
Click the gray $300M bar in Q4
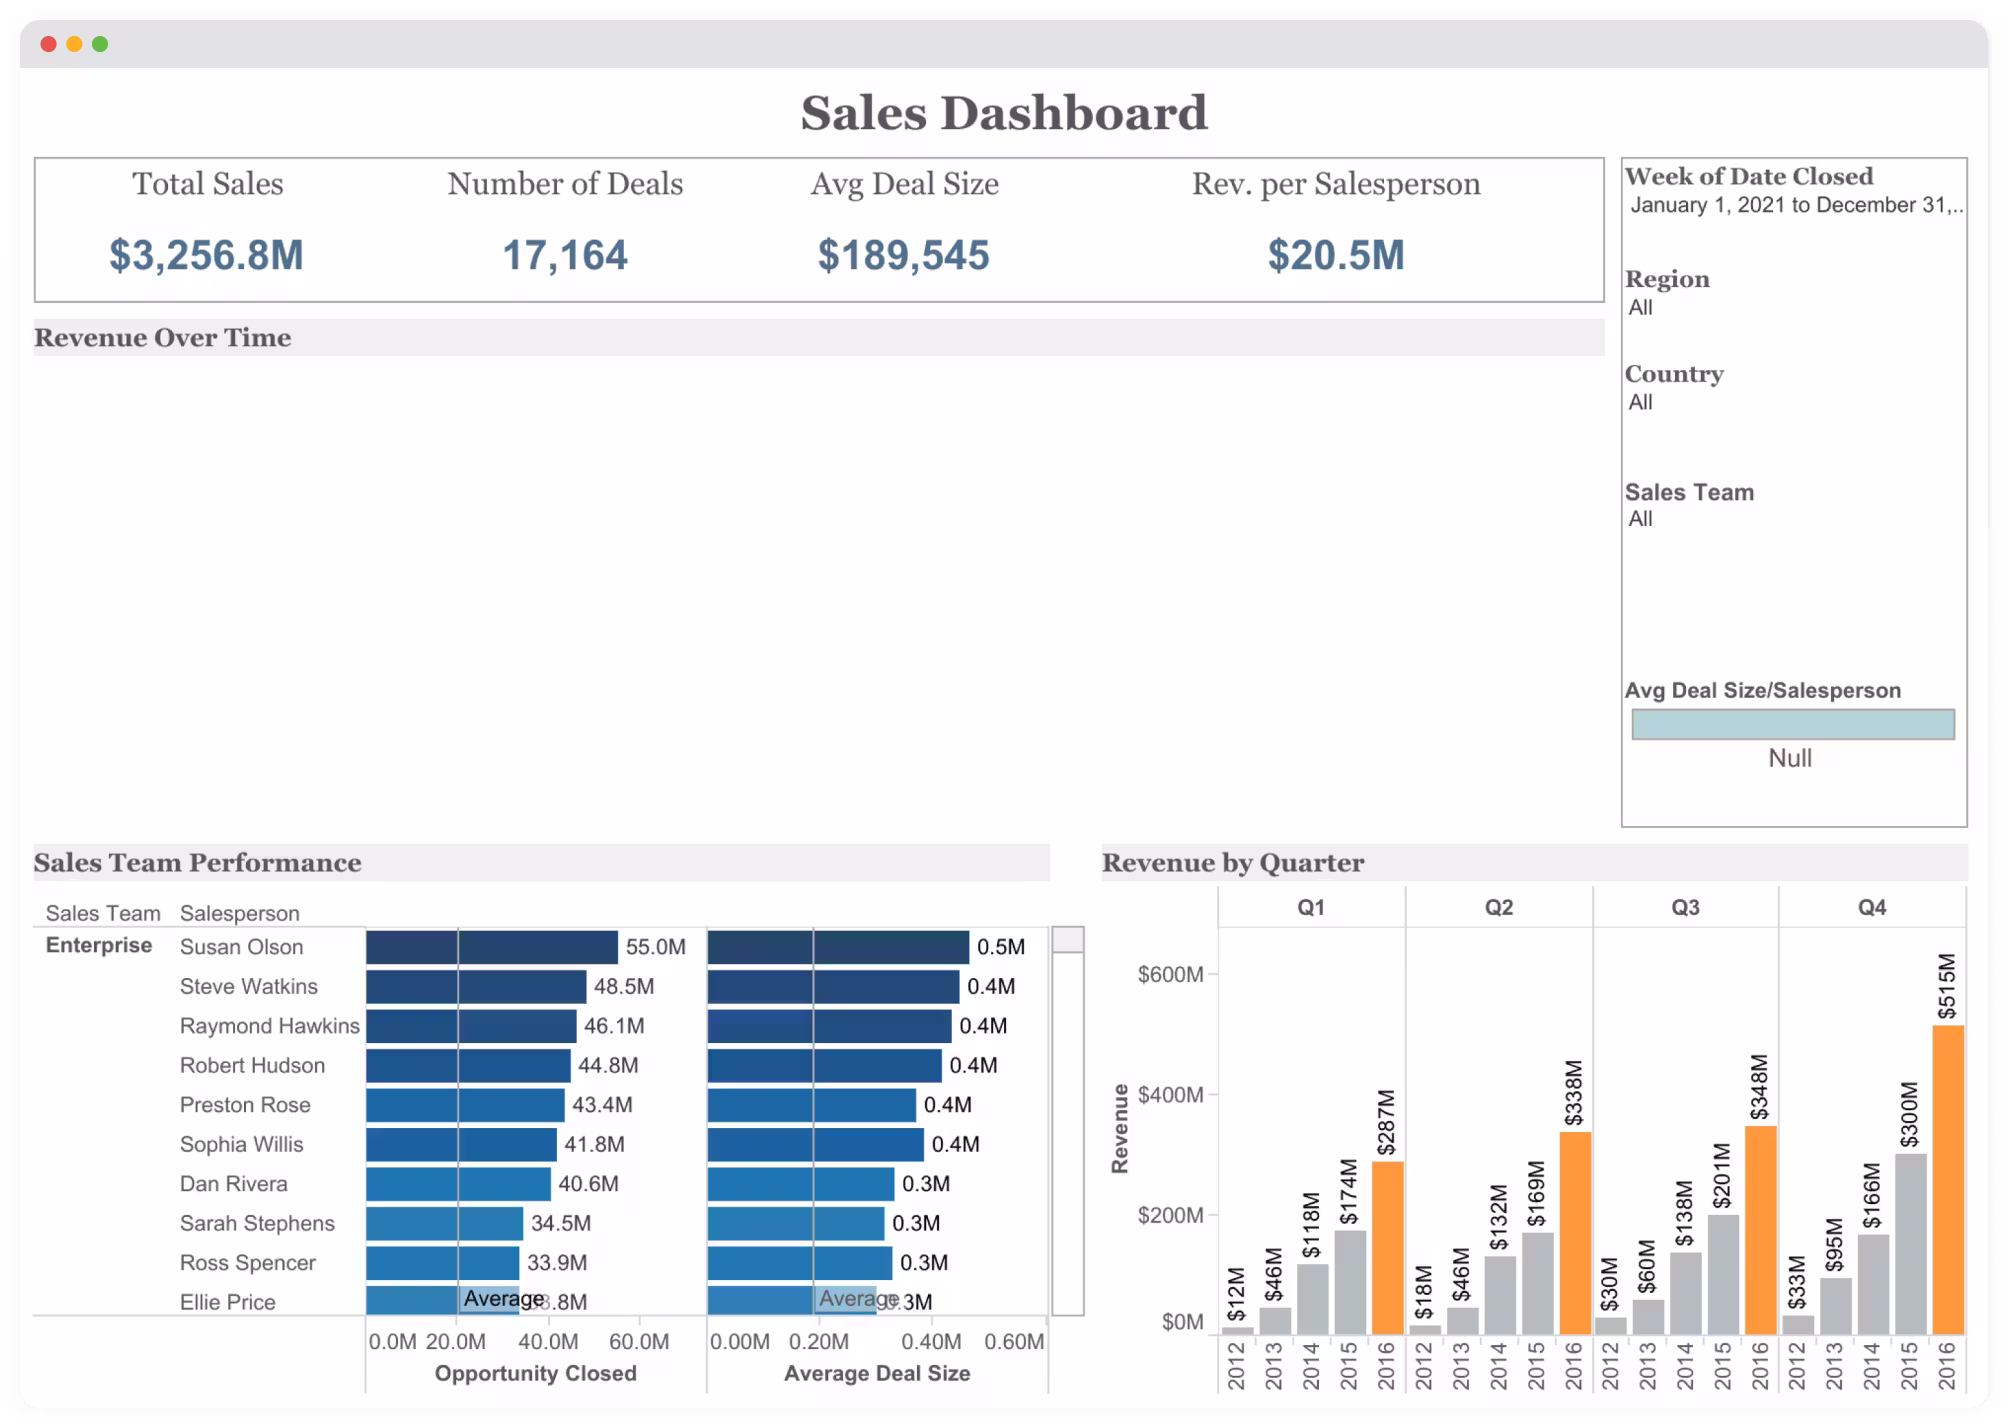(1911, 1244)
